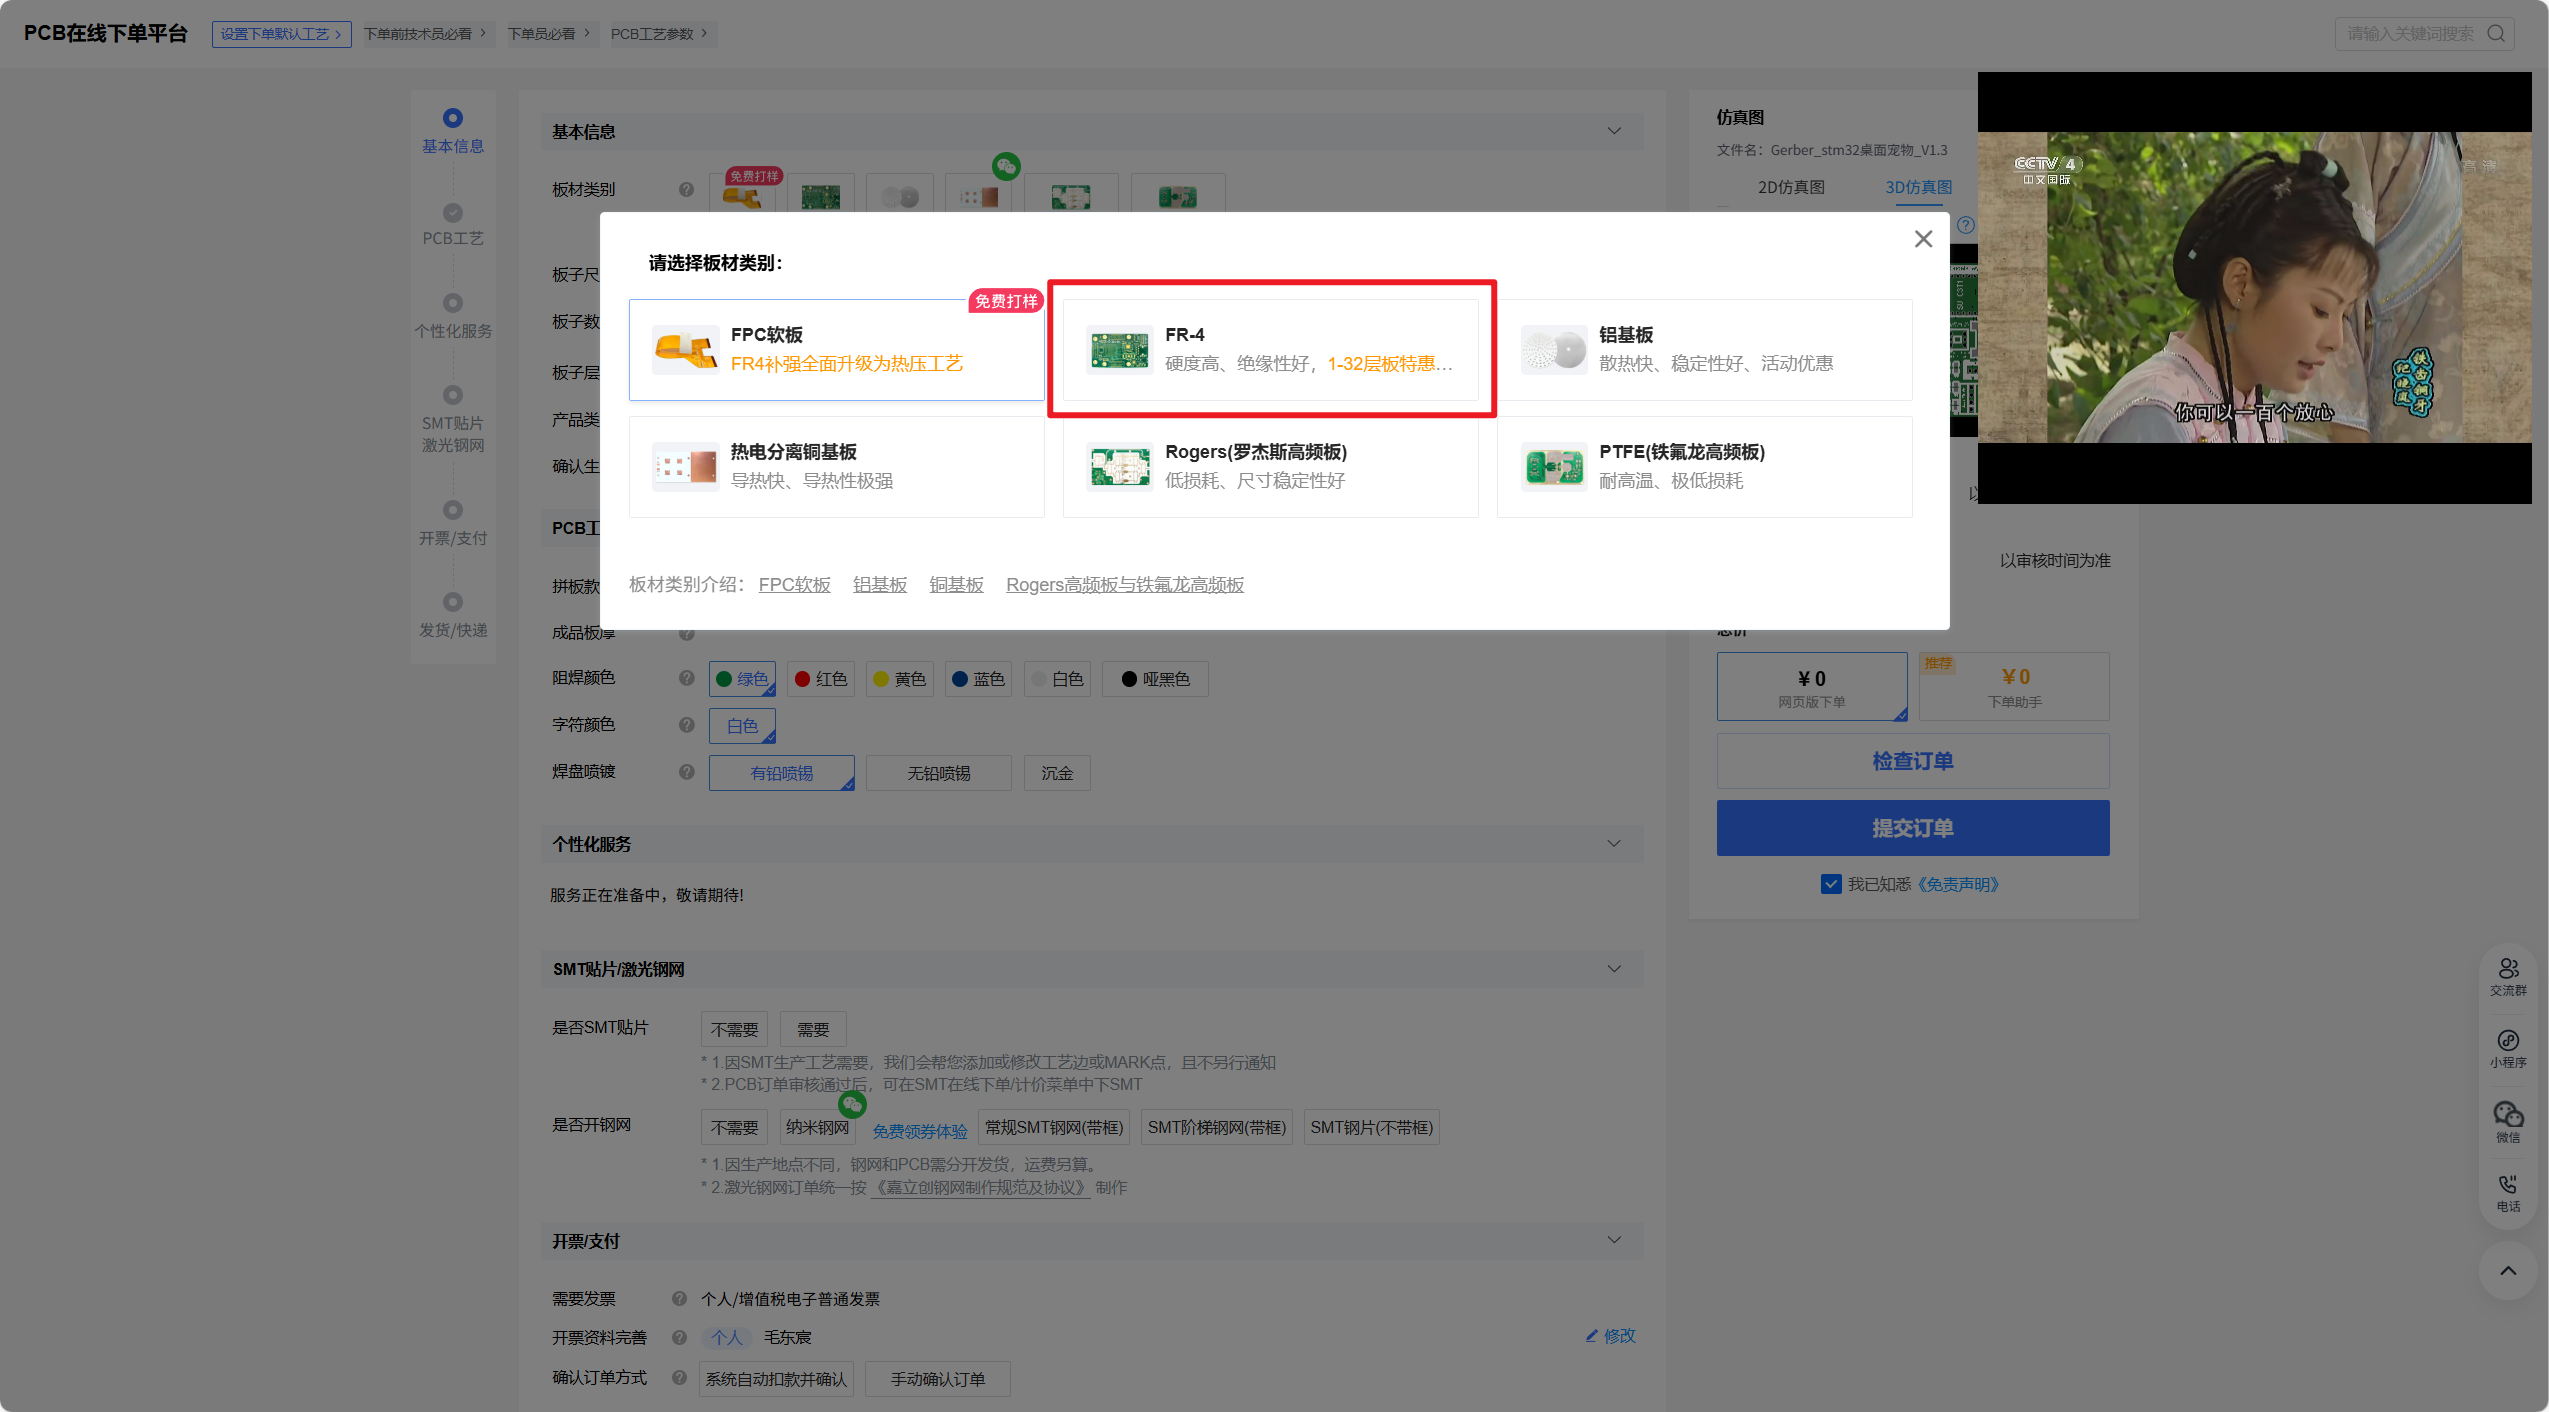Select PTFE(铁氟龙高频板) material card

coord(1704,467)
